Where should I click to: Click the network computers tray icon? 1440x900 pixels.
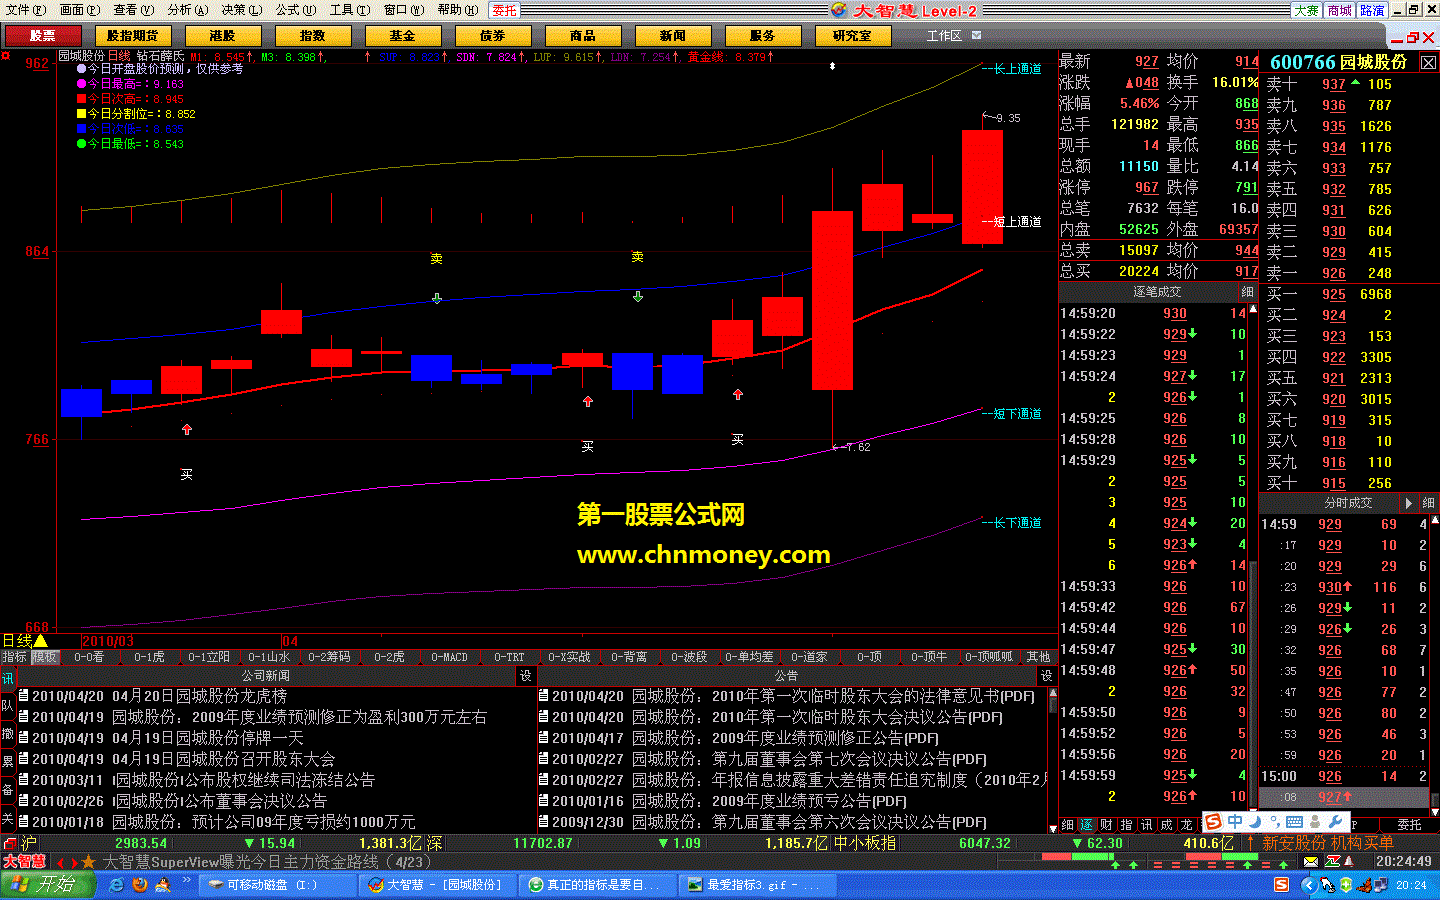(x=1382, y=885)
